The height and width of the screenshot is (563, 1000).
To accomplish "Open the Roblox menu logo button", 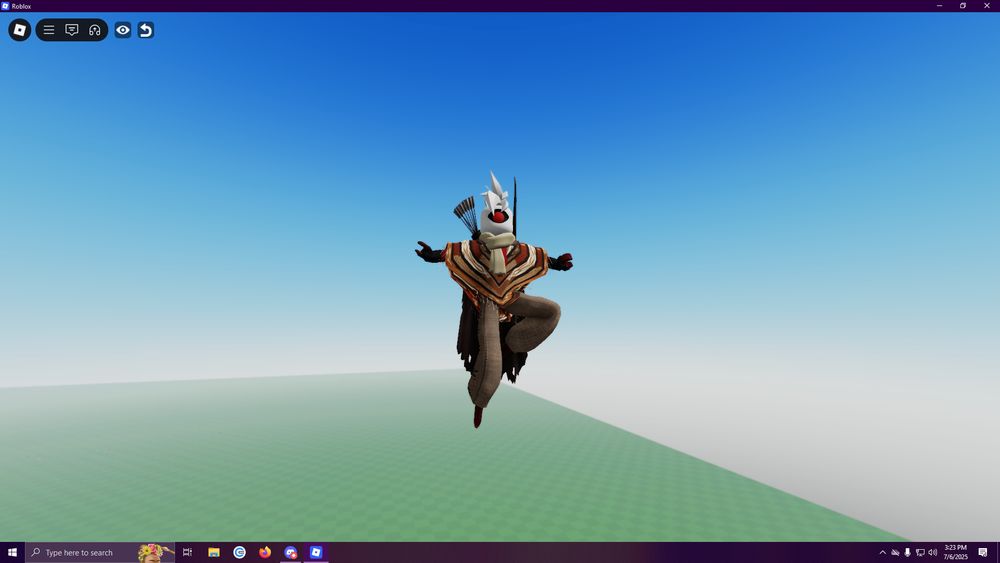I will tap(20, 30).
